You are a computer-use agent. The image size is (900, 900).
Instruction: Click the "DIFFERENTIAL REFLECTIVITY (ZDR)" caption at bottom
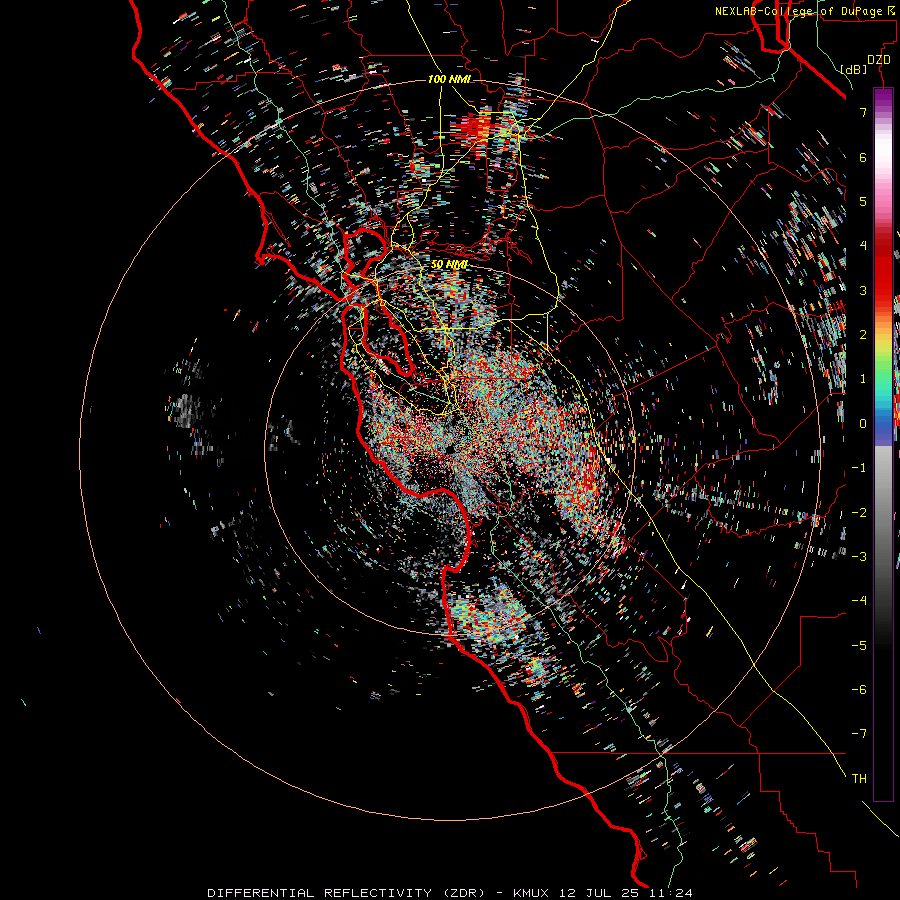tap(346, 893)
